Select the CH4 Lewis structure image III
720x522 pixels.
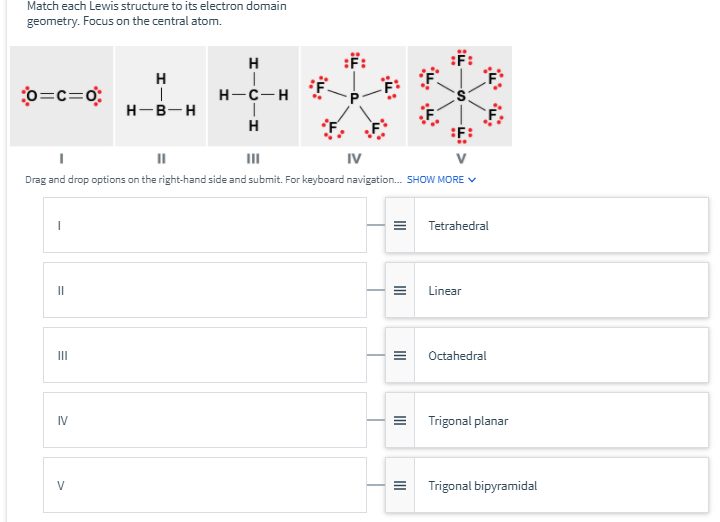click(253, 96)
